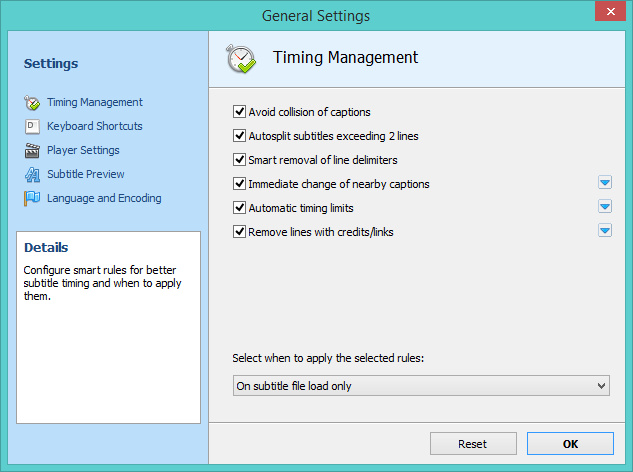Switch to Player Settings section
Viewport: 633px width, 472px height.
pos(83,150)
